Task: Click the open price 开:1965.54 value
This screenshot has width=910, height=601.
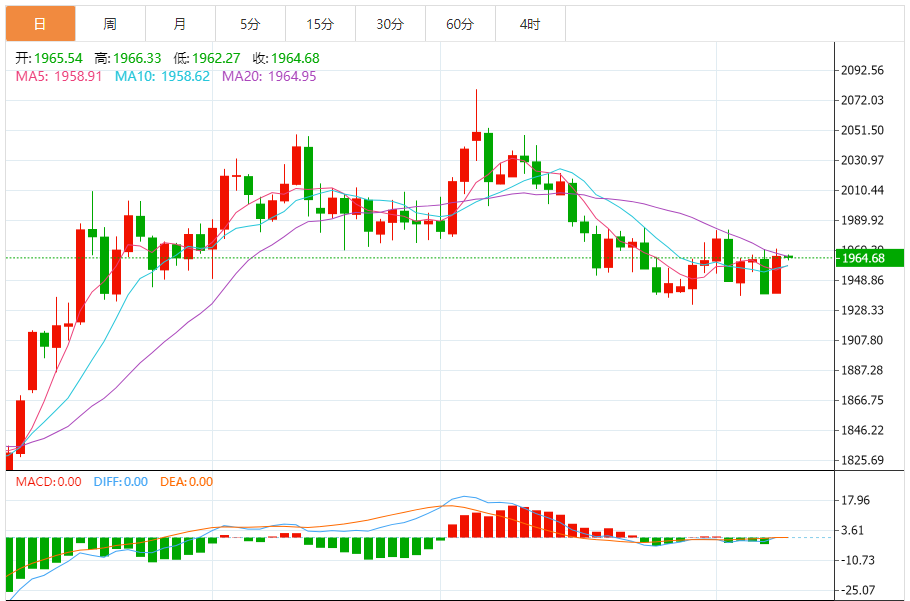Action: point(49,58)
